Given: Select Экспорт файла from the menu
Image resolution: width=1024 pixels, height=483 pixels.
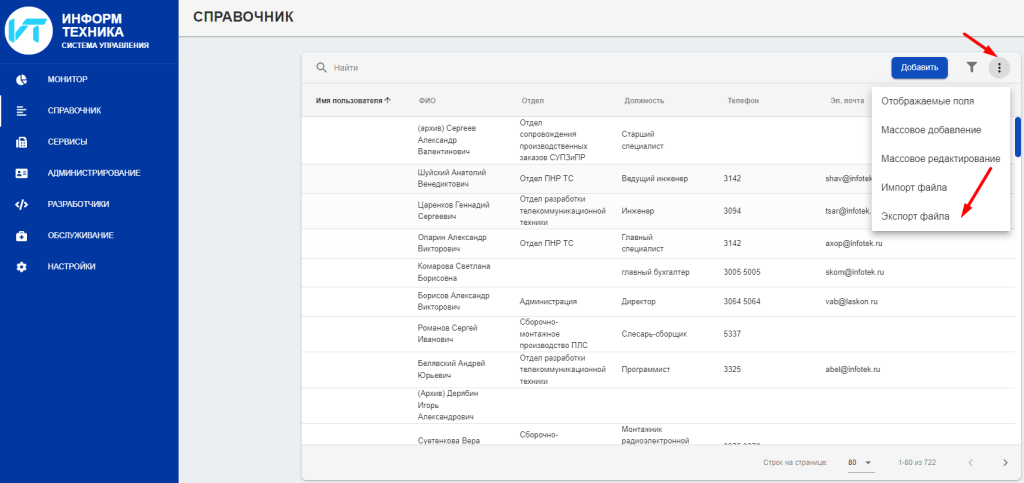Looking at the screenshot, I should click(x=914, y=215).
